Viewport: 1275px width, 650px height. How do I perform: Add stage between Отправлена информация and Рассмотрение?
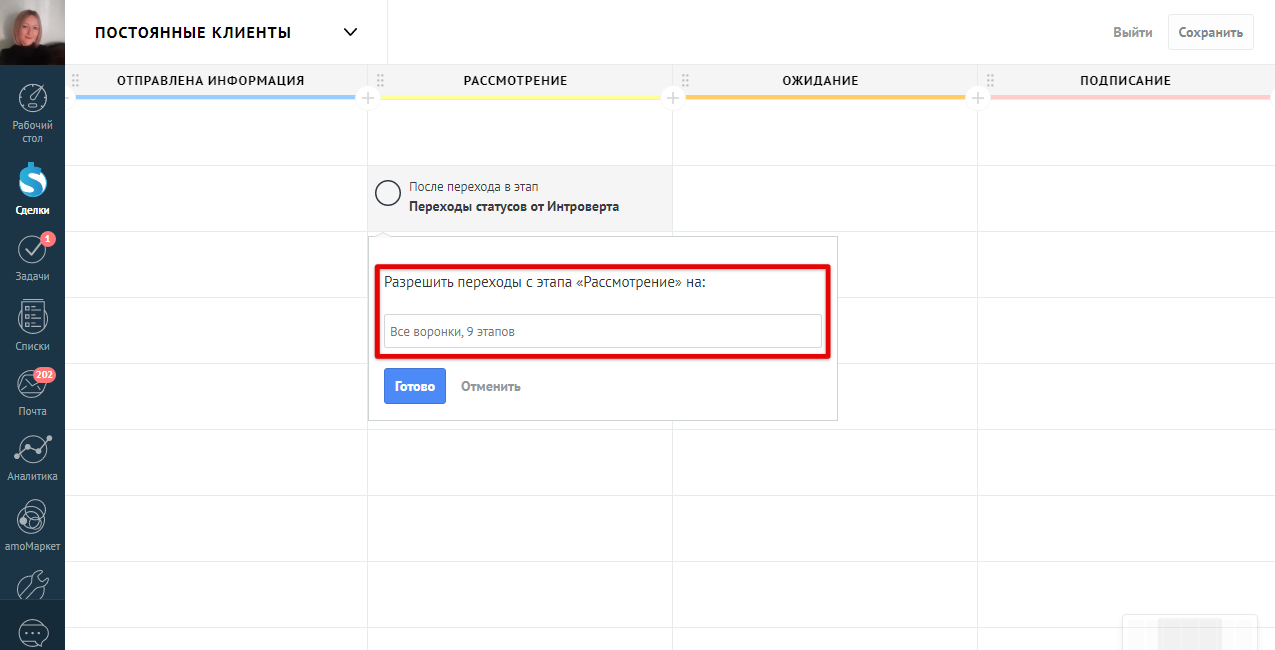click(367, 97)
